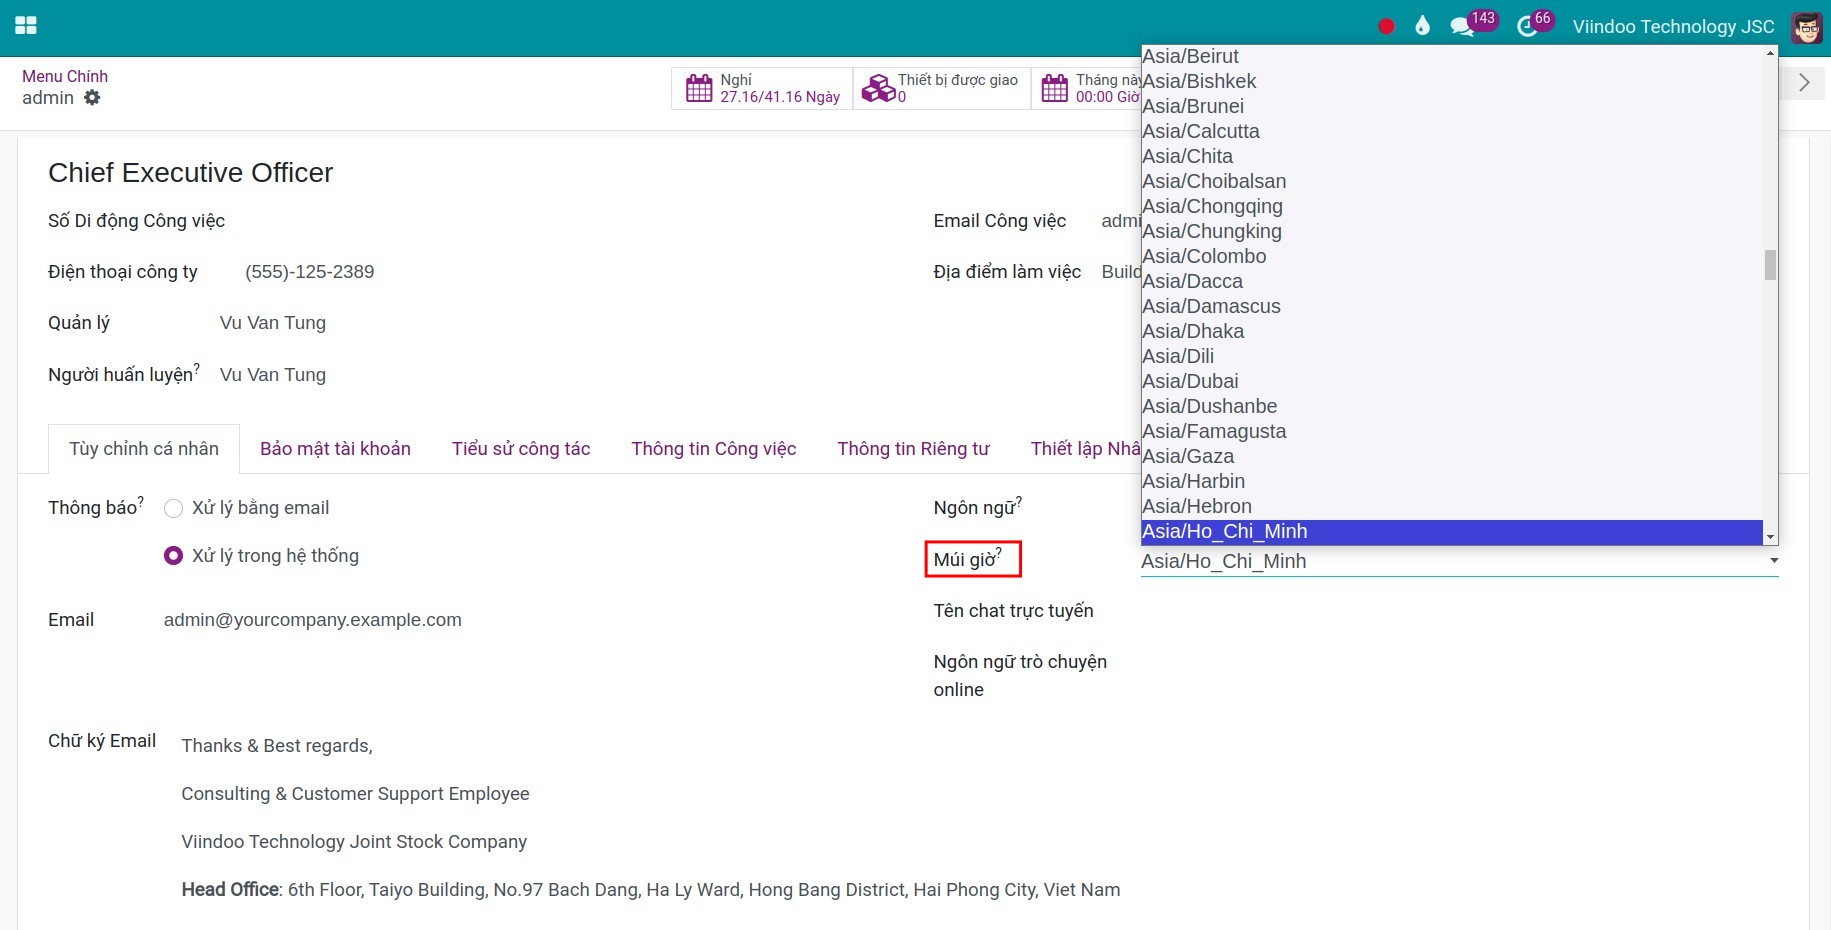Open the Tiểu sử công tác tab
Viewport: 1831px width, 930px height.
coord(521,449)
